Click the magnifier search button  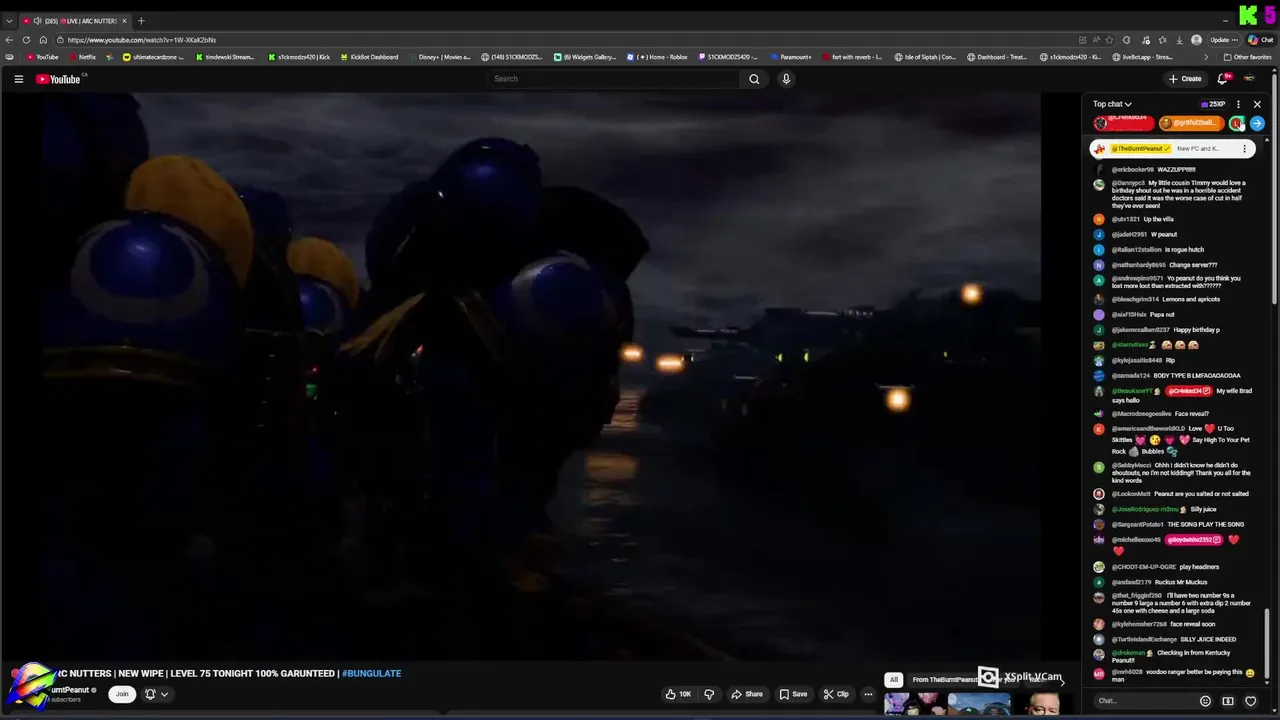(x=754, y=79)
